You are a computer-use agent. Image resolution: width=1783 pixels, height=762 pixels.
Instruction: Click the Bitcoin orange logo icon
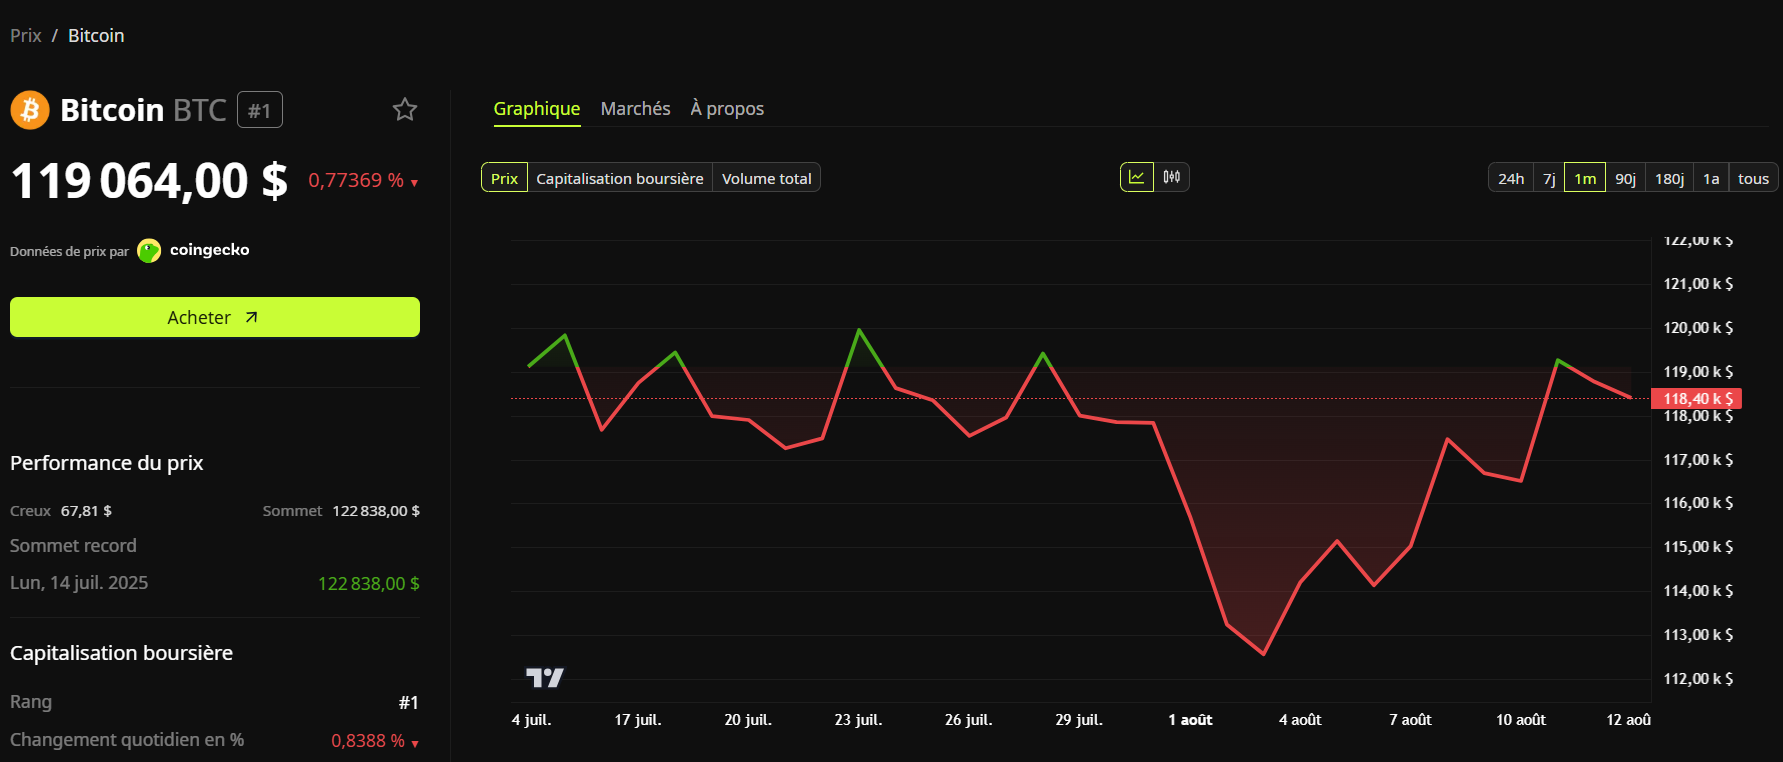click(x=30, y=110)
